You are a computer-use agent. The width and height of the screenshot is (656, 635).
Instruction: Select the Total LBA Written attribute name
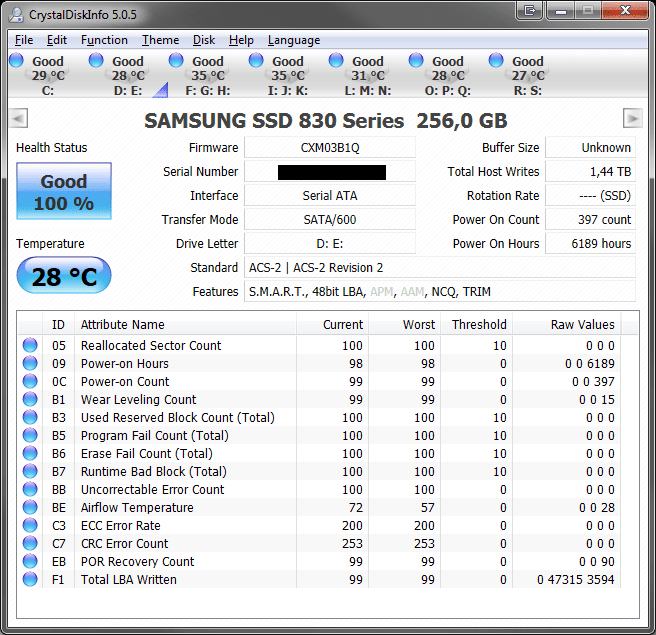[x=129, y=579]
